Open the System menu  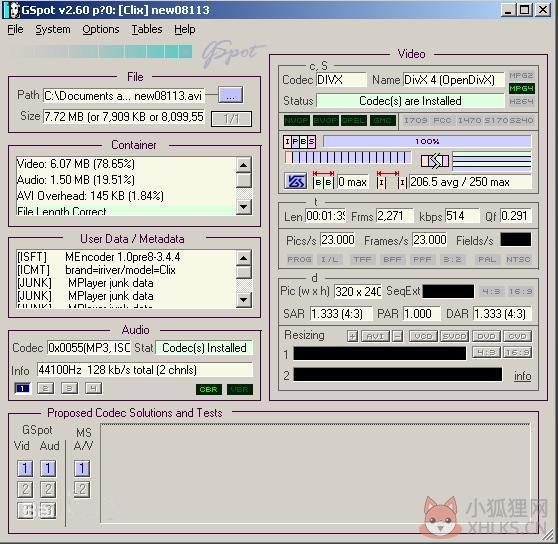(x=53, y=30)
